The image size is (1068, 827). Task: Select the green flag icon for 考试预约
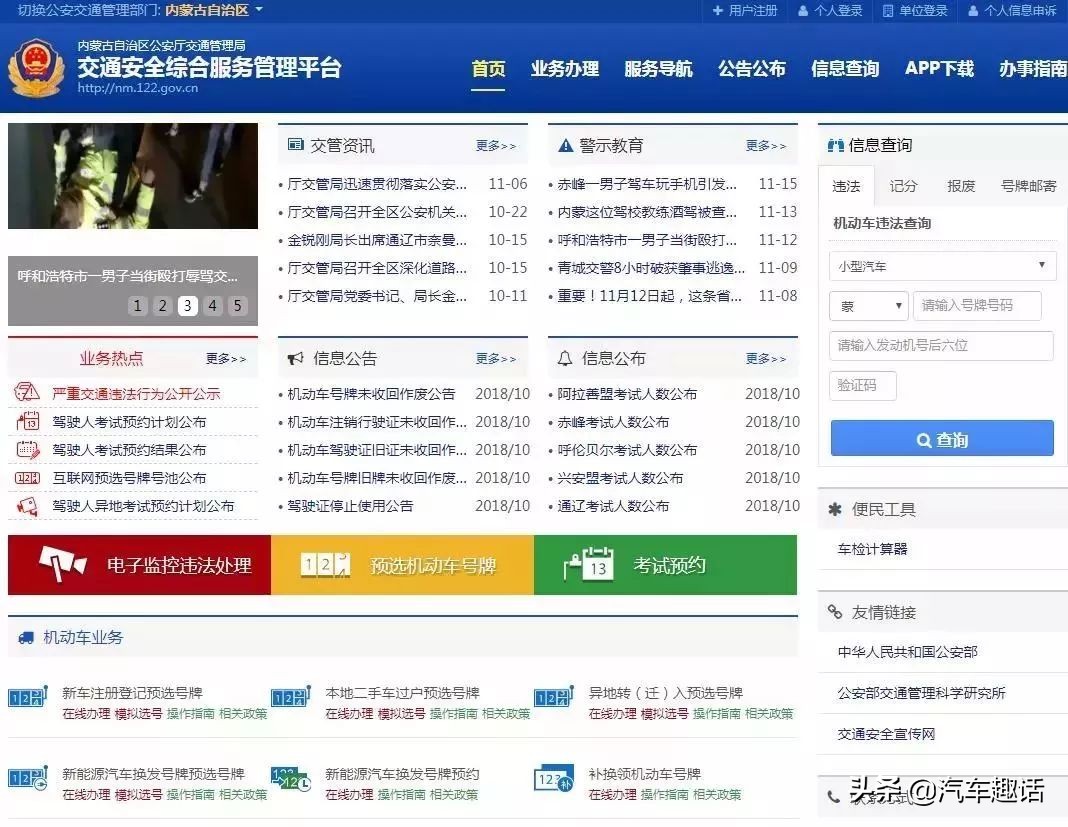click(589, 563)
